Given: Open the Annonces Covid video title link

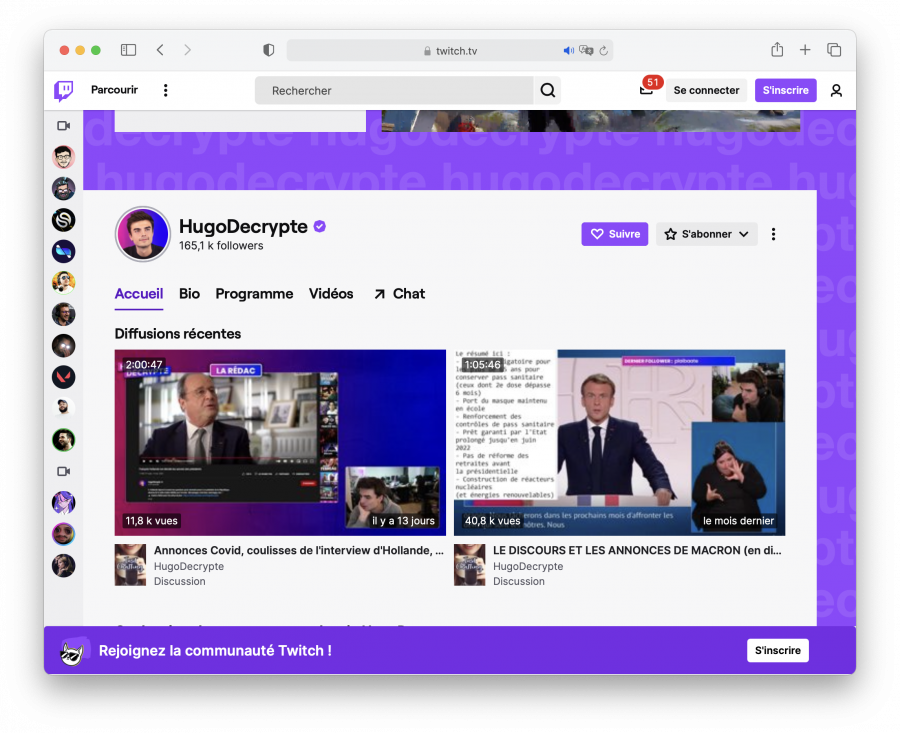Looking at the screenshot, I should click(x=298, y=550).
